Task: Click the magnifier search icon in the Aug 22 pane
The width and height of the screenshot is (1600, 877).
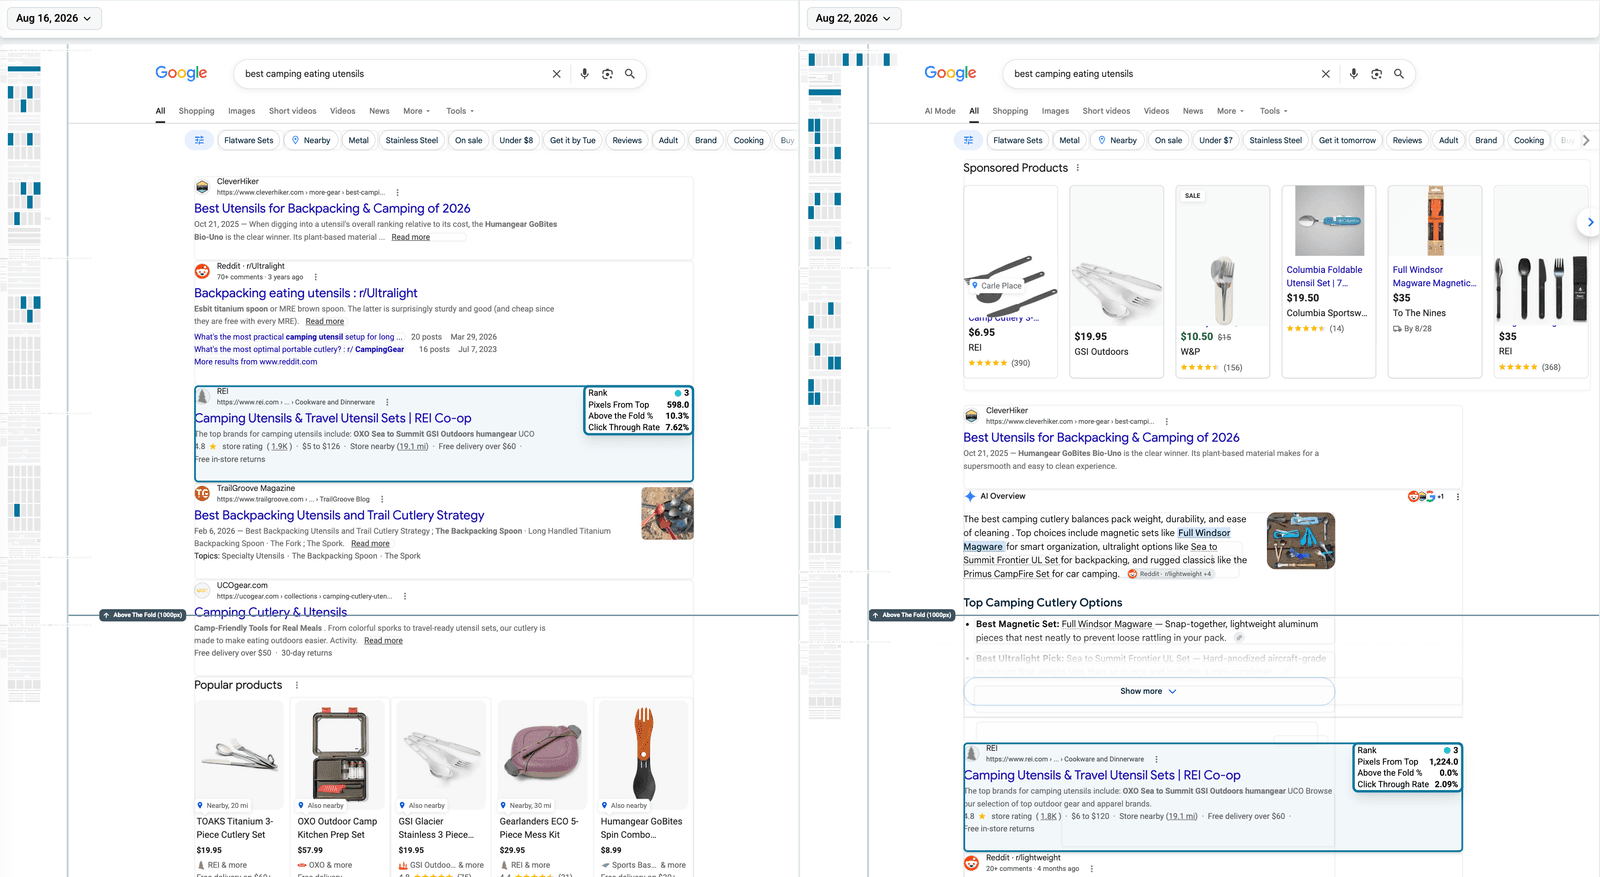Action: [x=1399, y=74]
